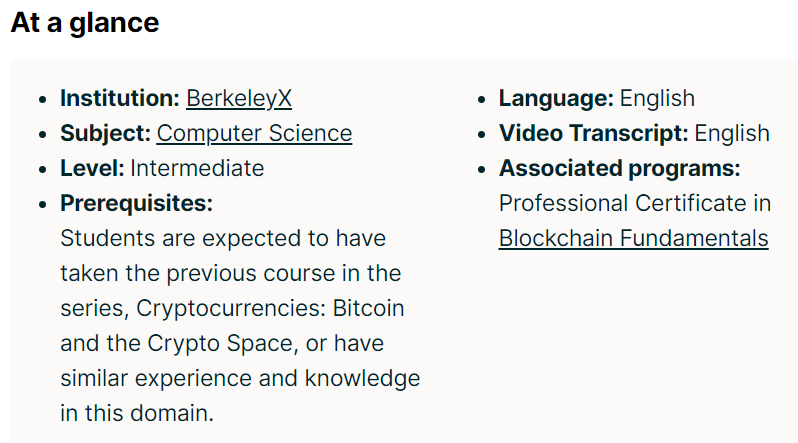Select "English" beside Video Transcript
Viewport: 798px width, 443px height.
pyautogui.click(x=732, y=133)
